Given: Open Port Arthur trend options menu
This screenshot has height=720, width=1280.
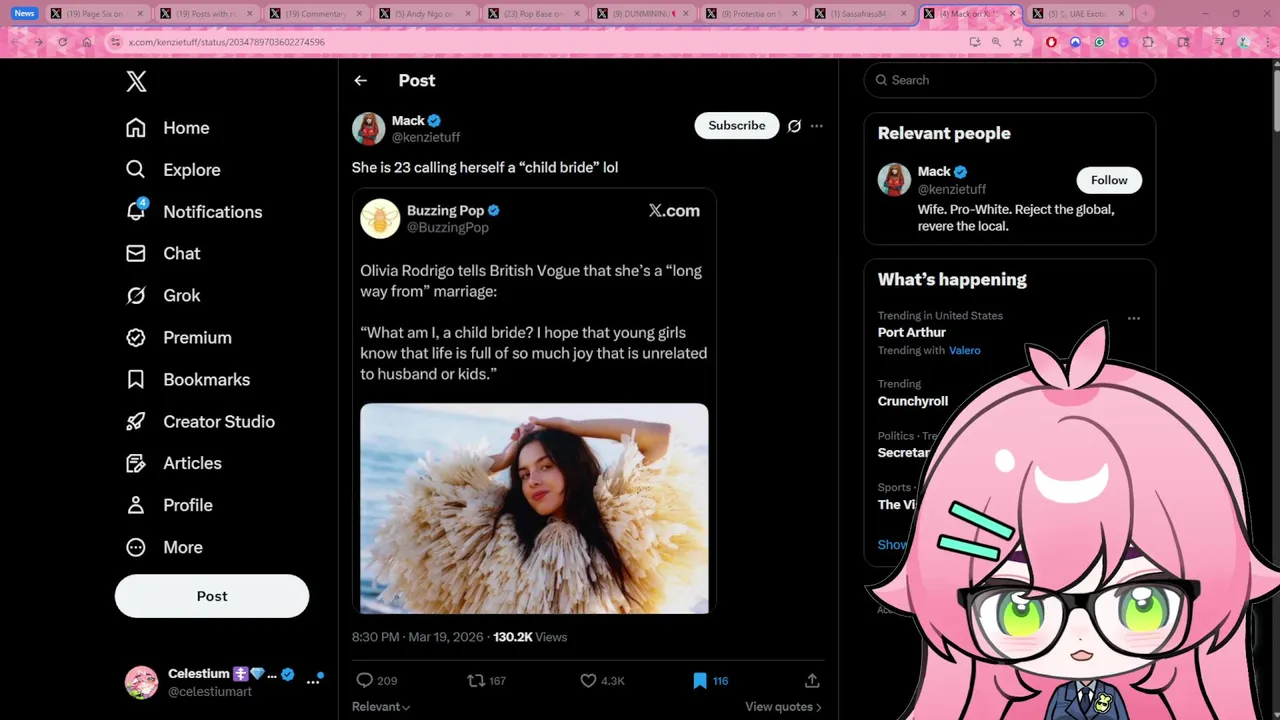Looking at the screenshot, I should click(1134, 318).
